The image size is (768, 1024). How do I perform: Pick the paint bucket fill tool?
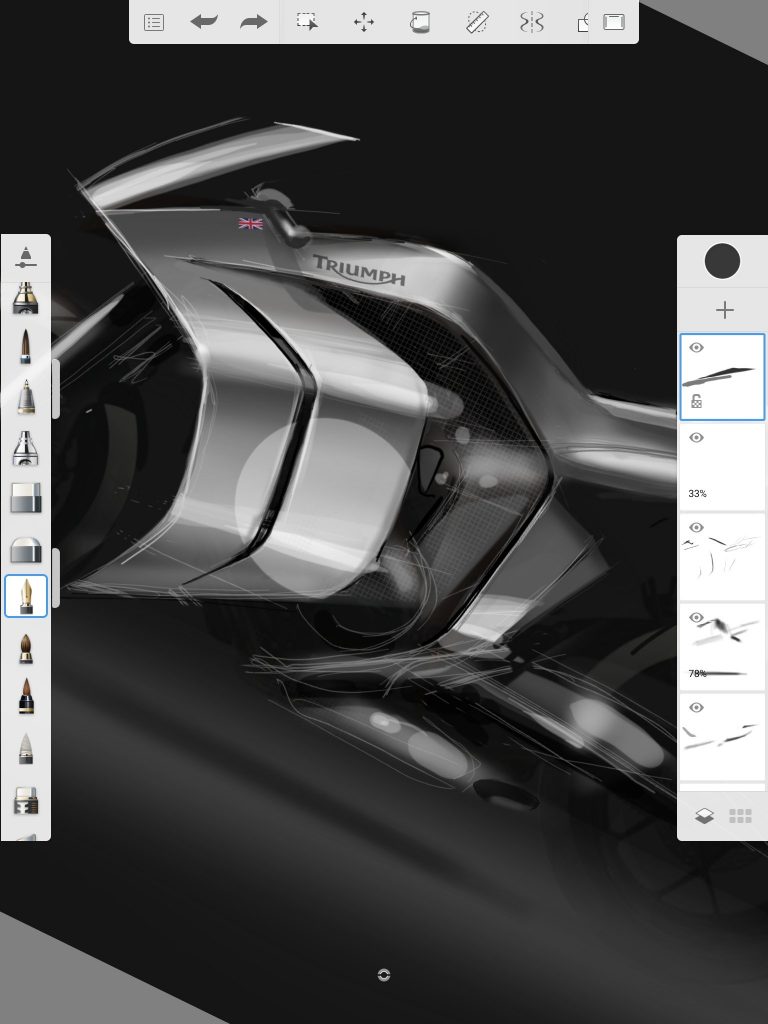point(420,22)
